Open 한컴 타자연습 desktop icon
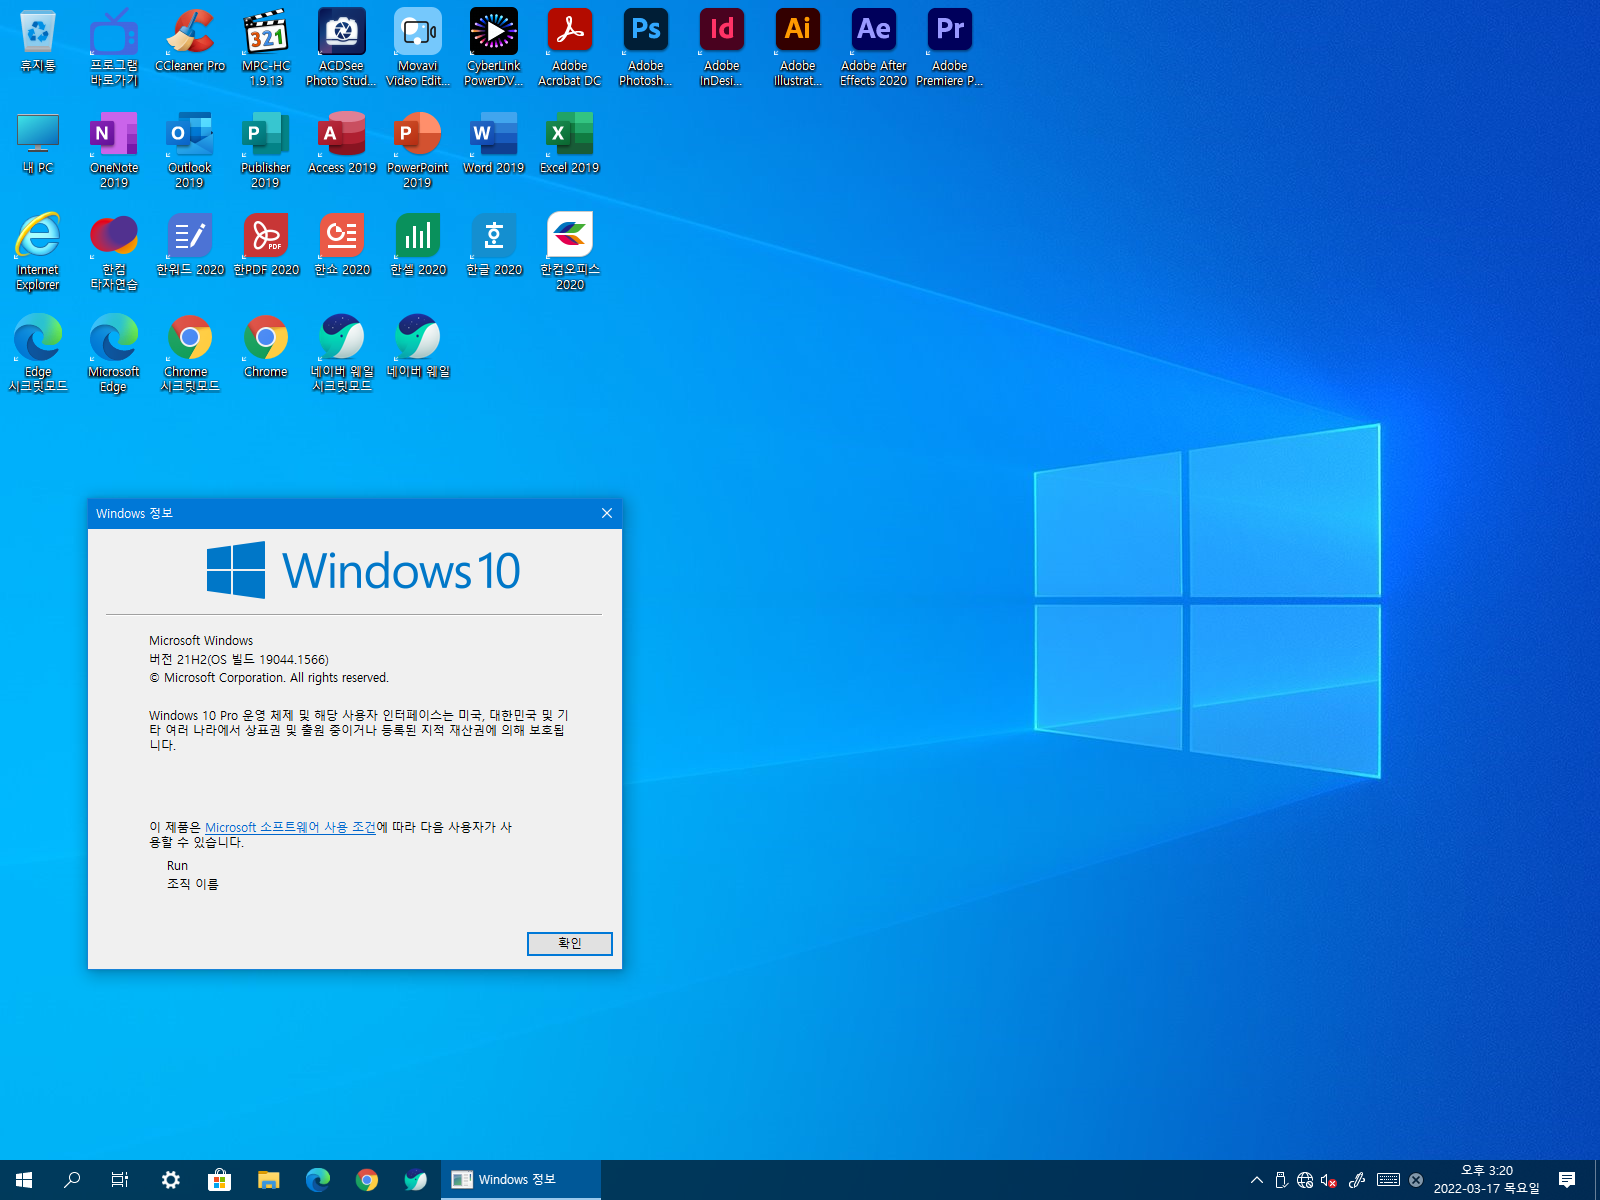 (114, 252)
